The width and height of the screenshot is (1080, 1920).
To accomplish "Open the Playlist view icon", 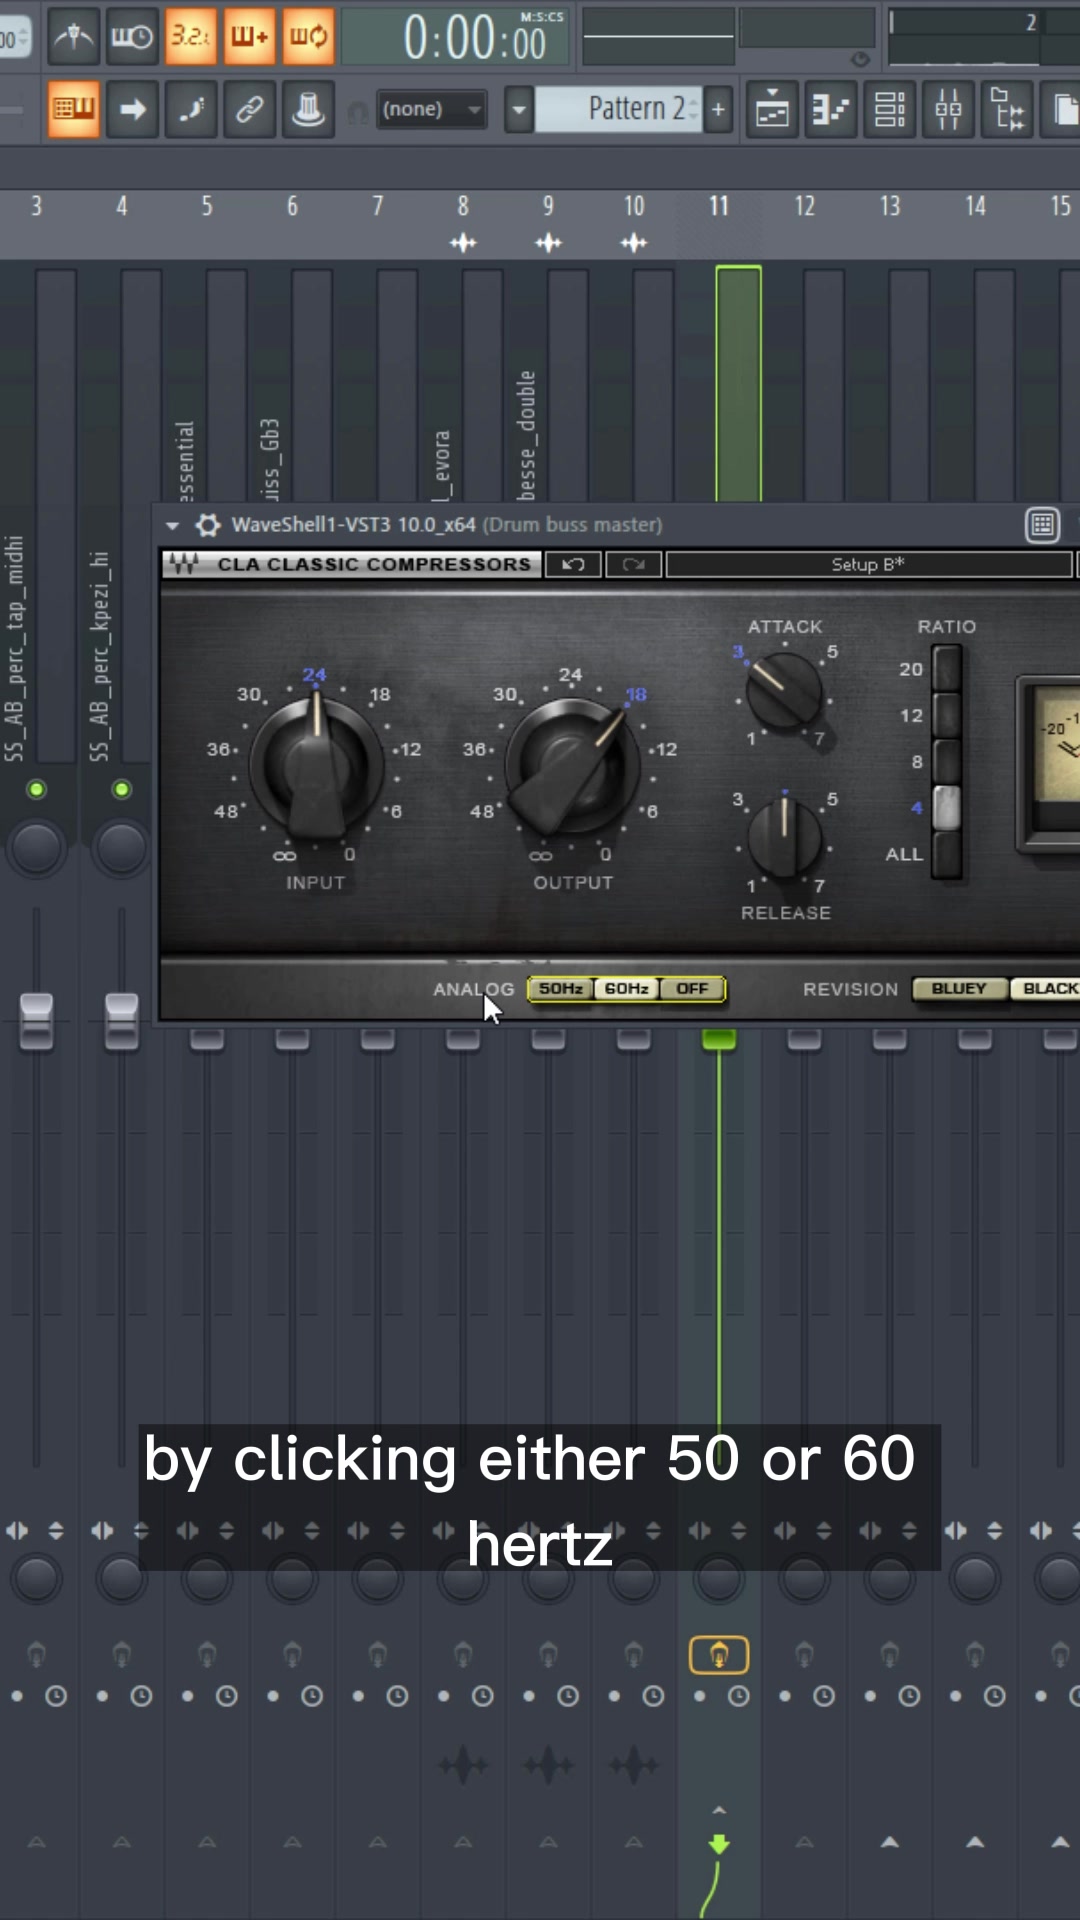I will tap(772, 110).
